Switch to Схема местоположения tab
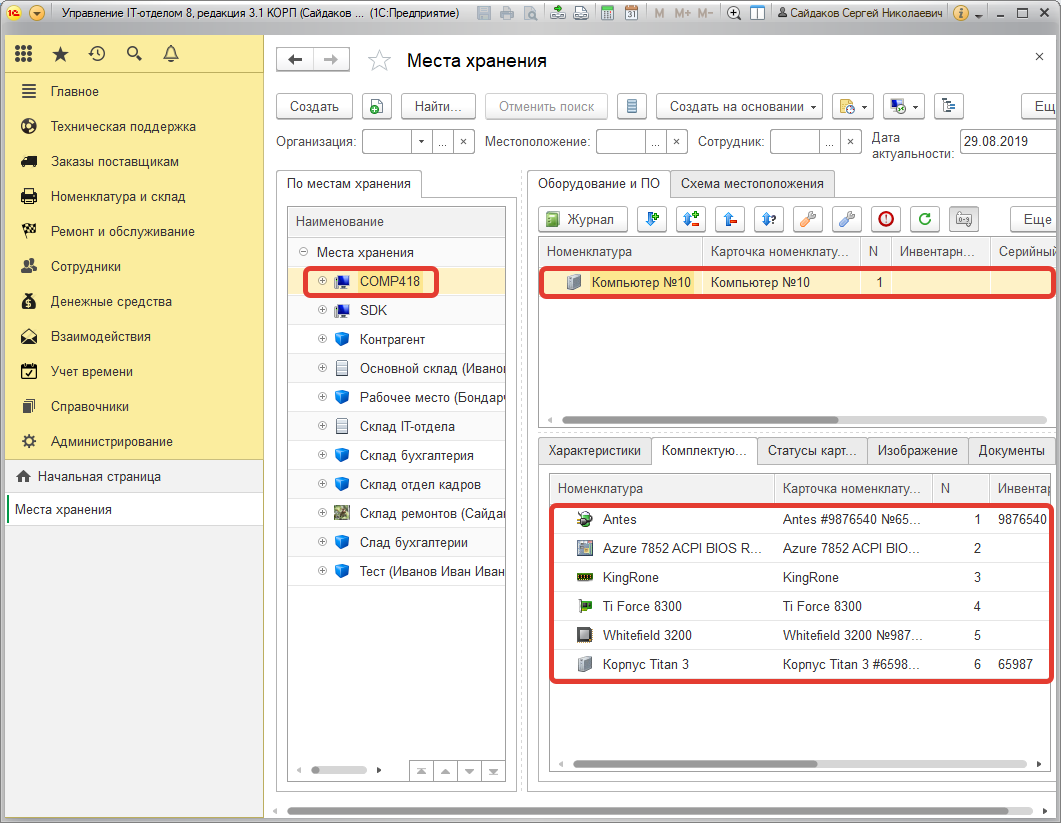Viewport: 1061px width, 823px height. click(x=752, y=183)
